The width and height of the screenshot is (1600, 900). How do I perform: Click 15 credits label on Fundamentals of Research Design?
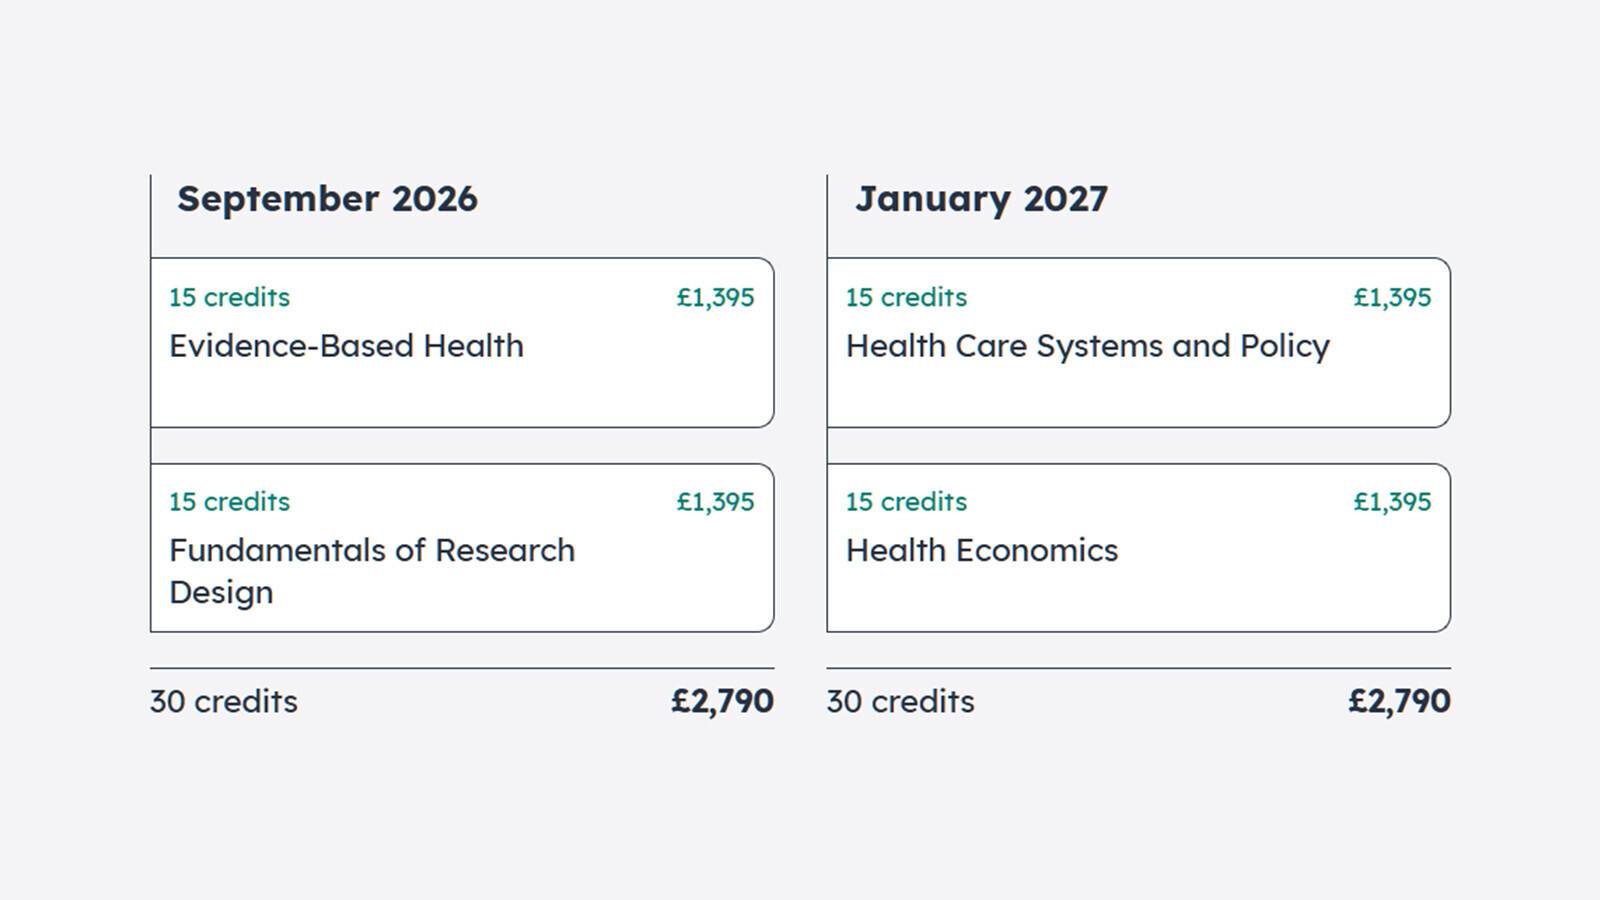229,502
